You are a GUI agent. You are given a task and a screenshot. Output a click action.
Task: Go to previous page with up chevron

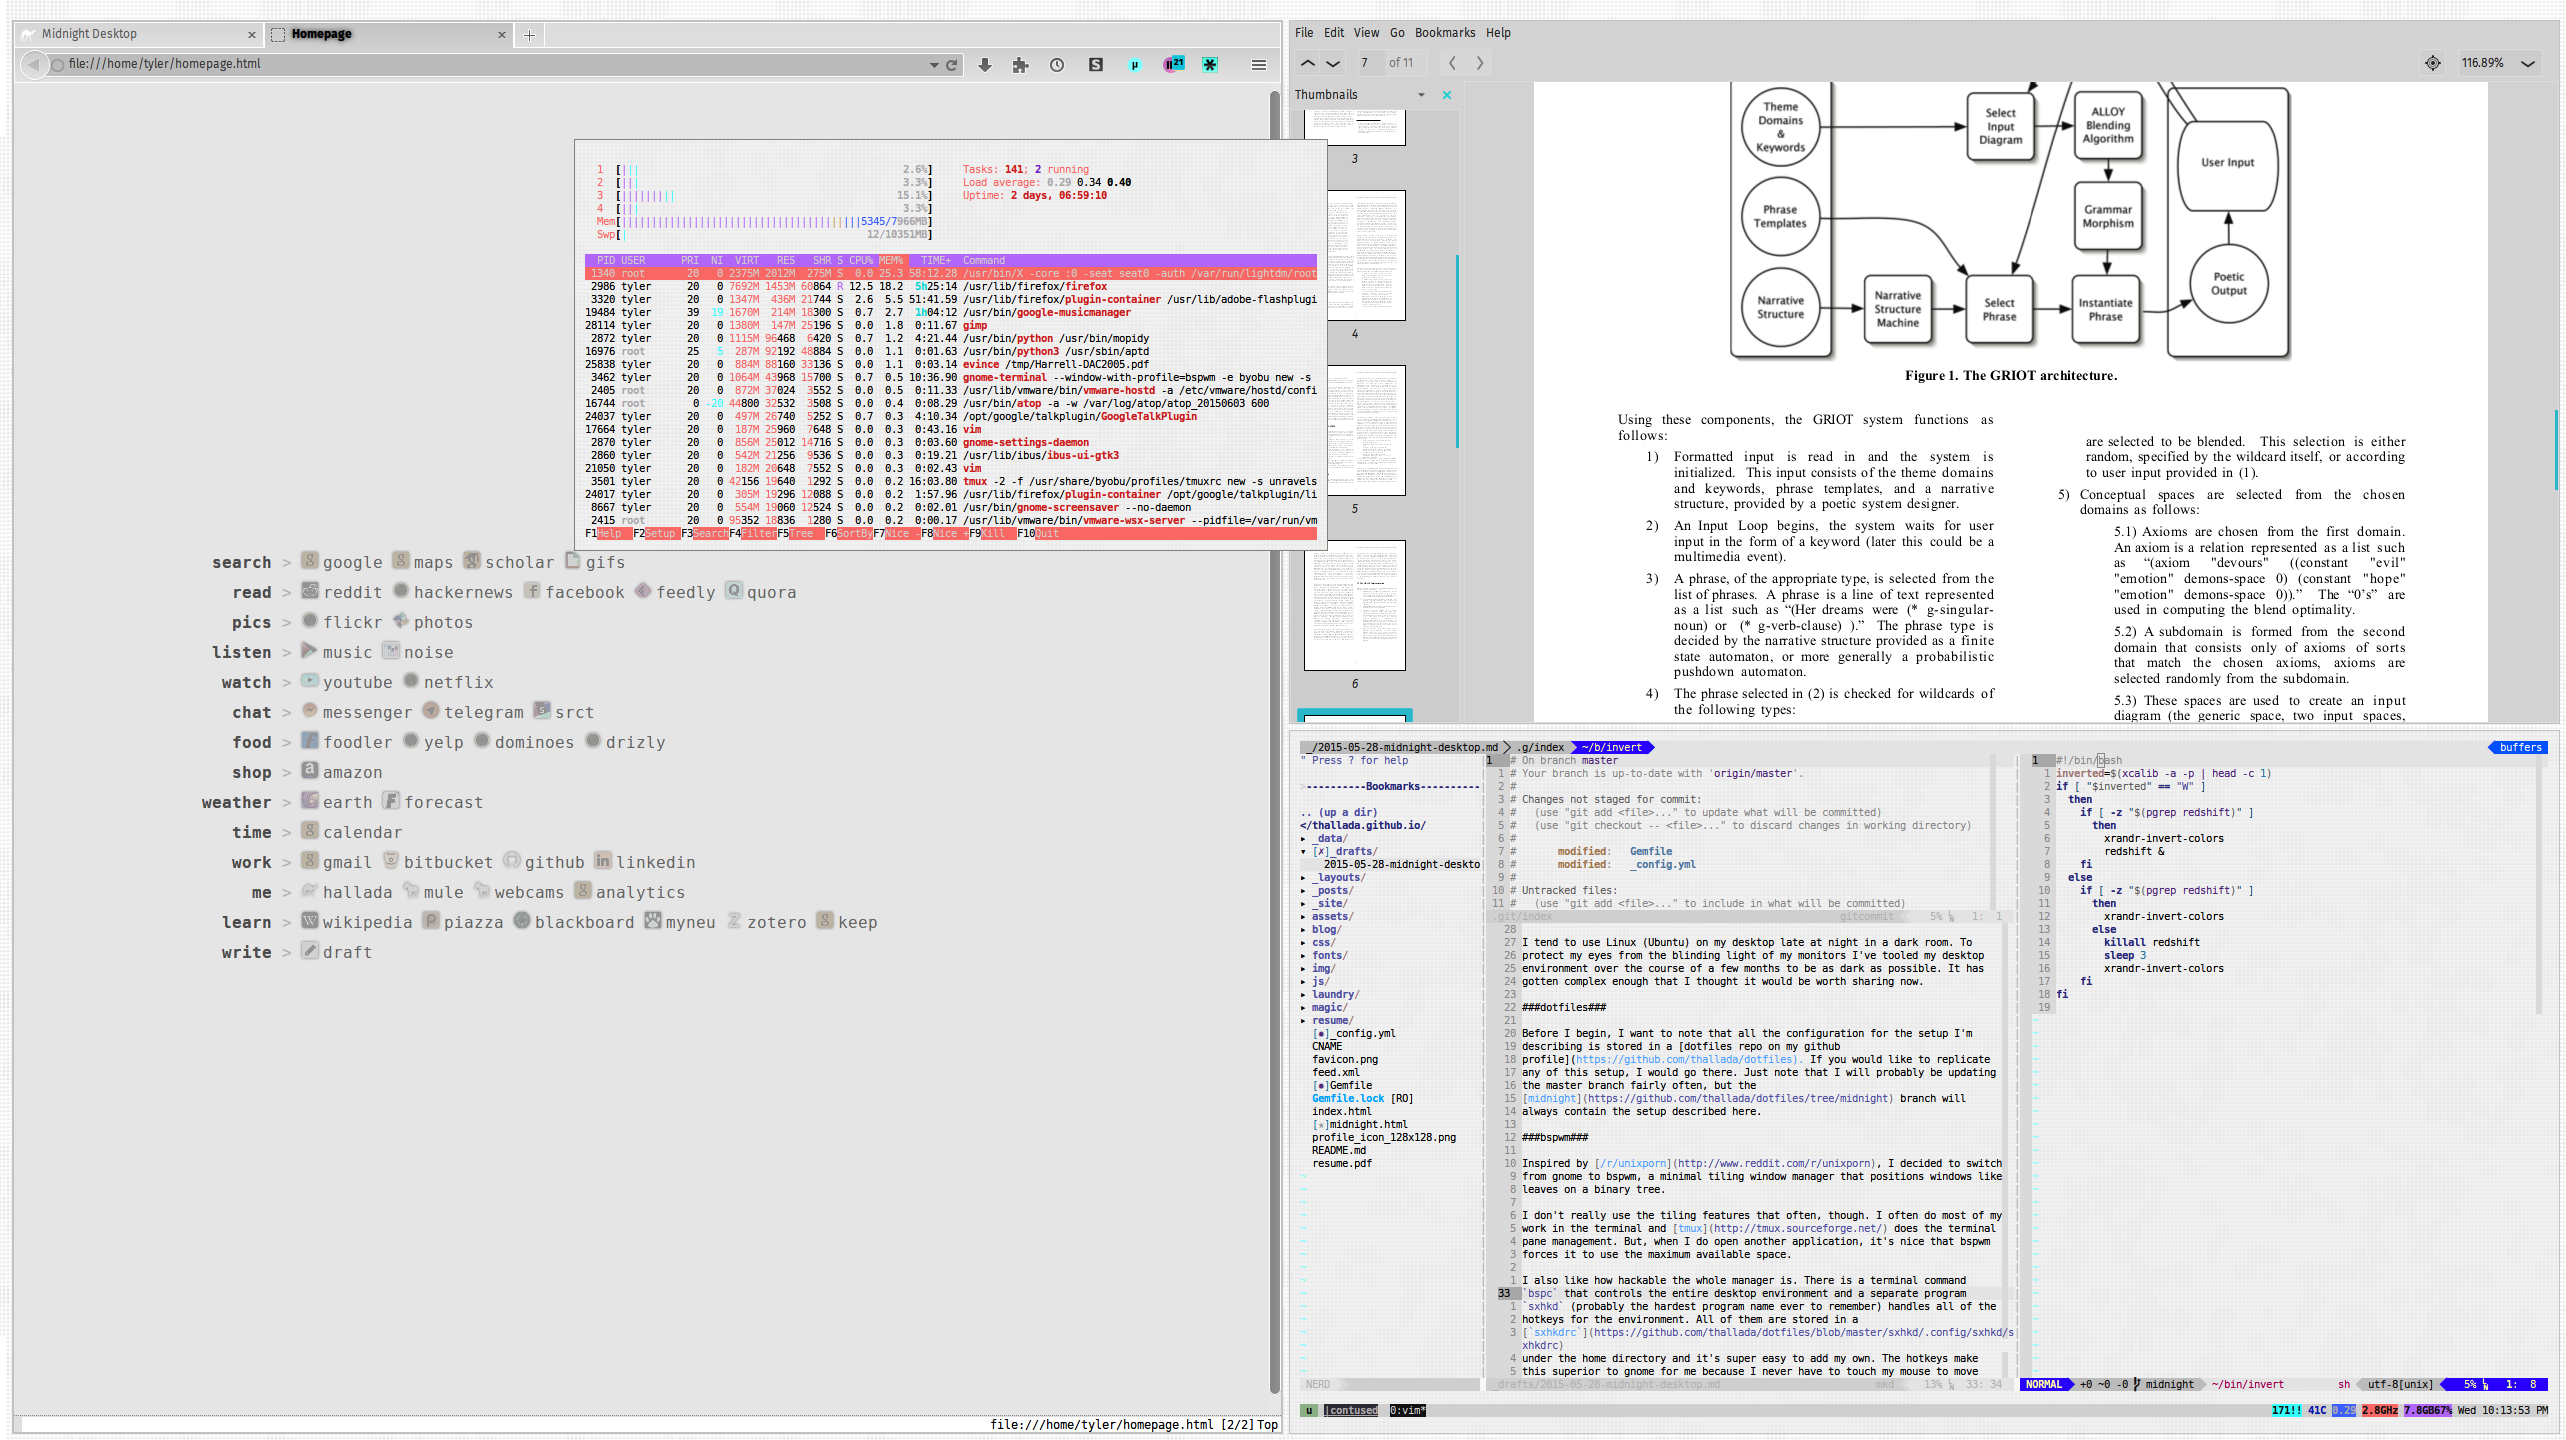point(1307,63)
